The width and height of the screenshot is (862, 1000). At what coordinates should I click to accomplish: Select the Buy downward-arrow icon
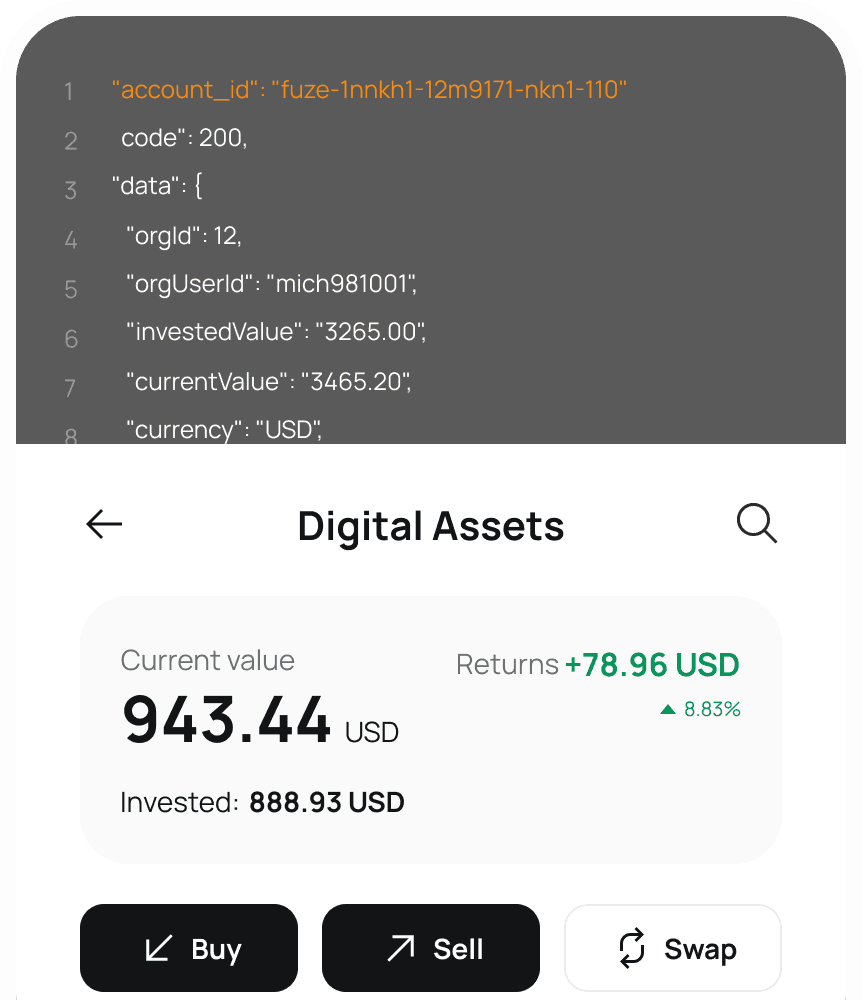pyautogui.click(x=157, y=948)
